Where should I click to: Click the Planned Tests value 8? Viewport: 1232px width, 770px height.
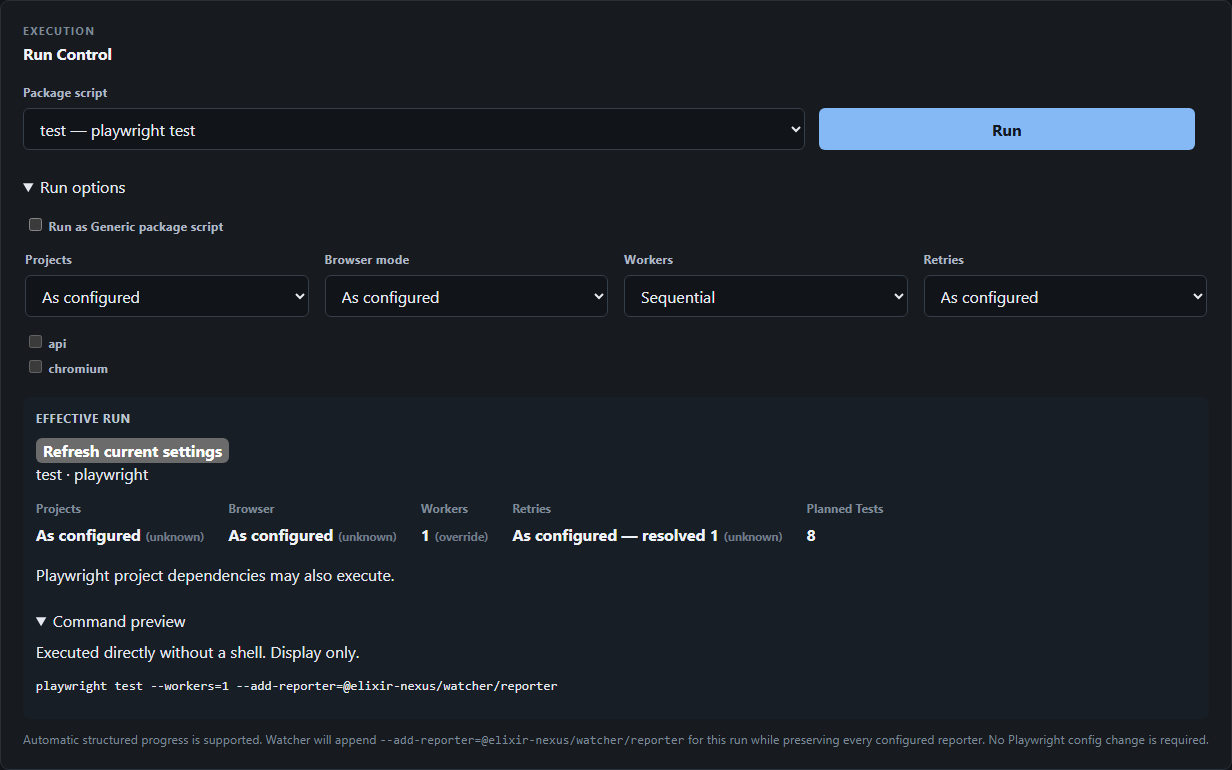811,536
